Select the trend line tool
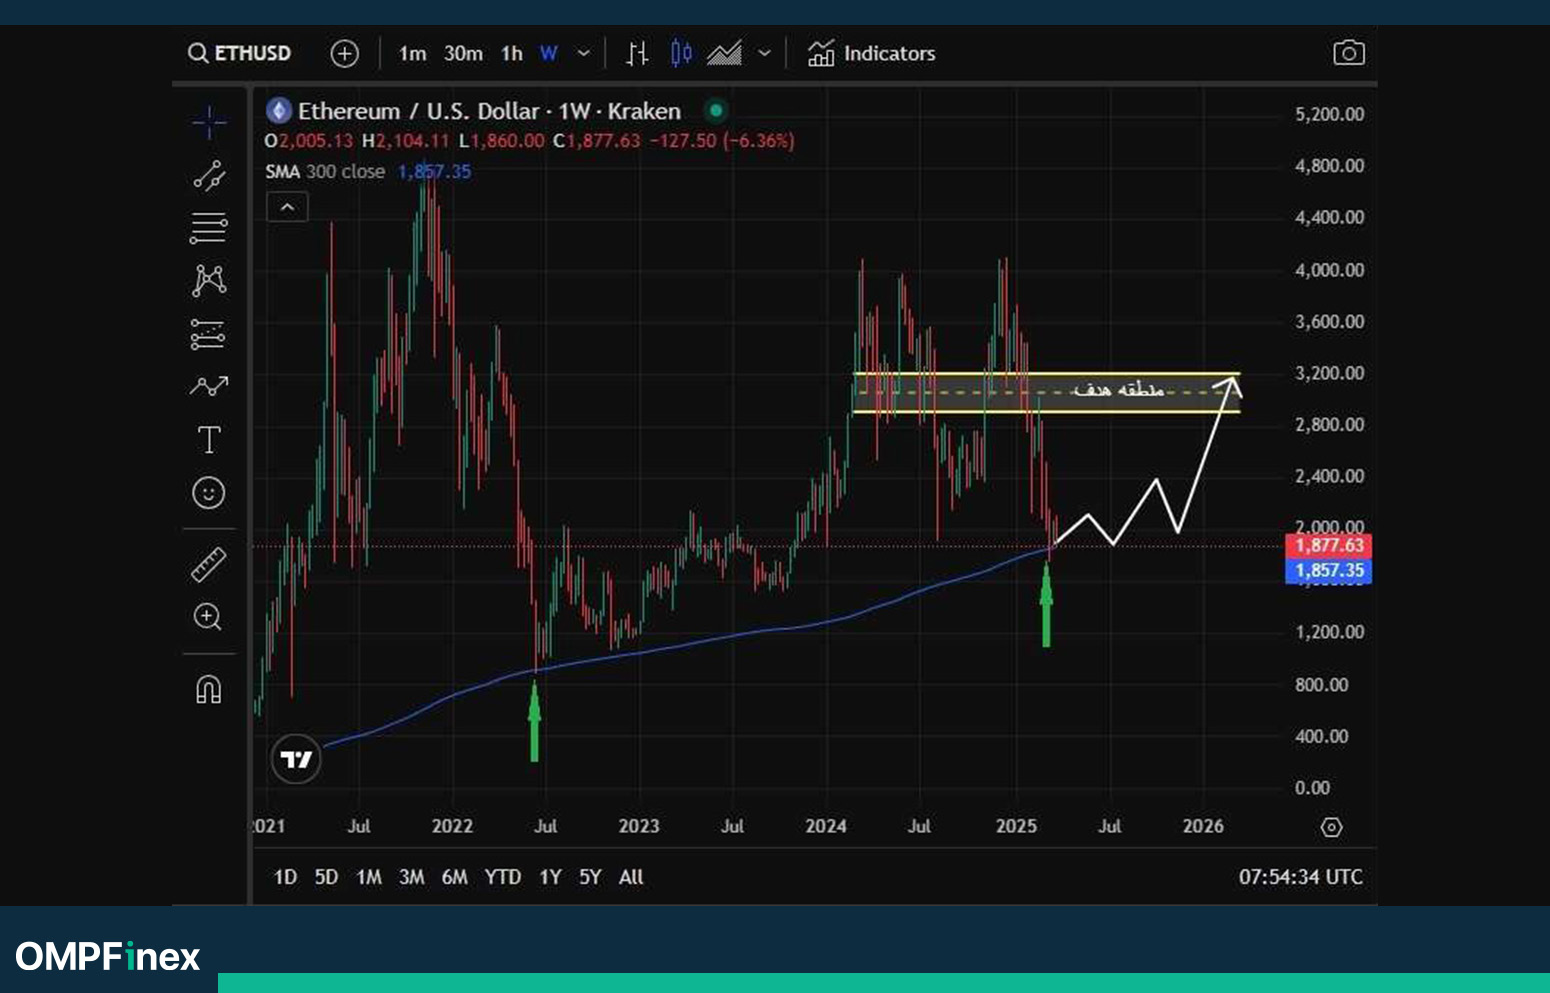1550x993 pixels. click(209, 176)
